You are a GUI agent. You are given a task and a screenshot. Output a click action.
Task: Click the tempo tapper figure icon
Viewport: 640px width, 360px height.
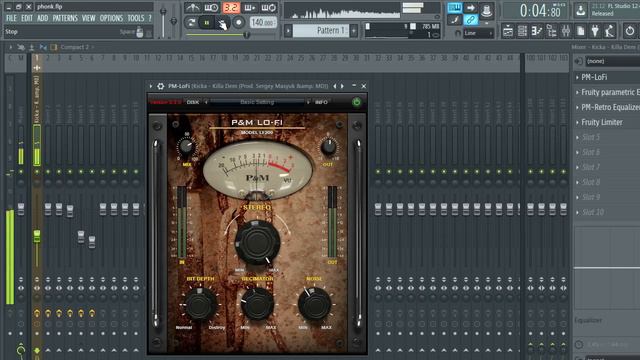point(609,31)
